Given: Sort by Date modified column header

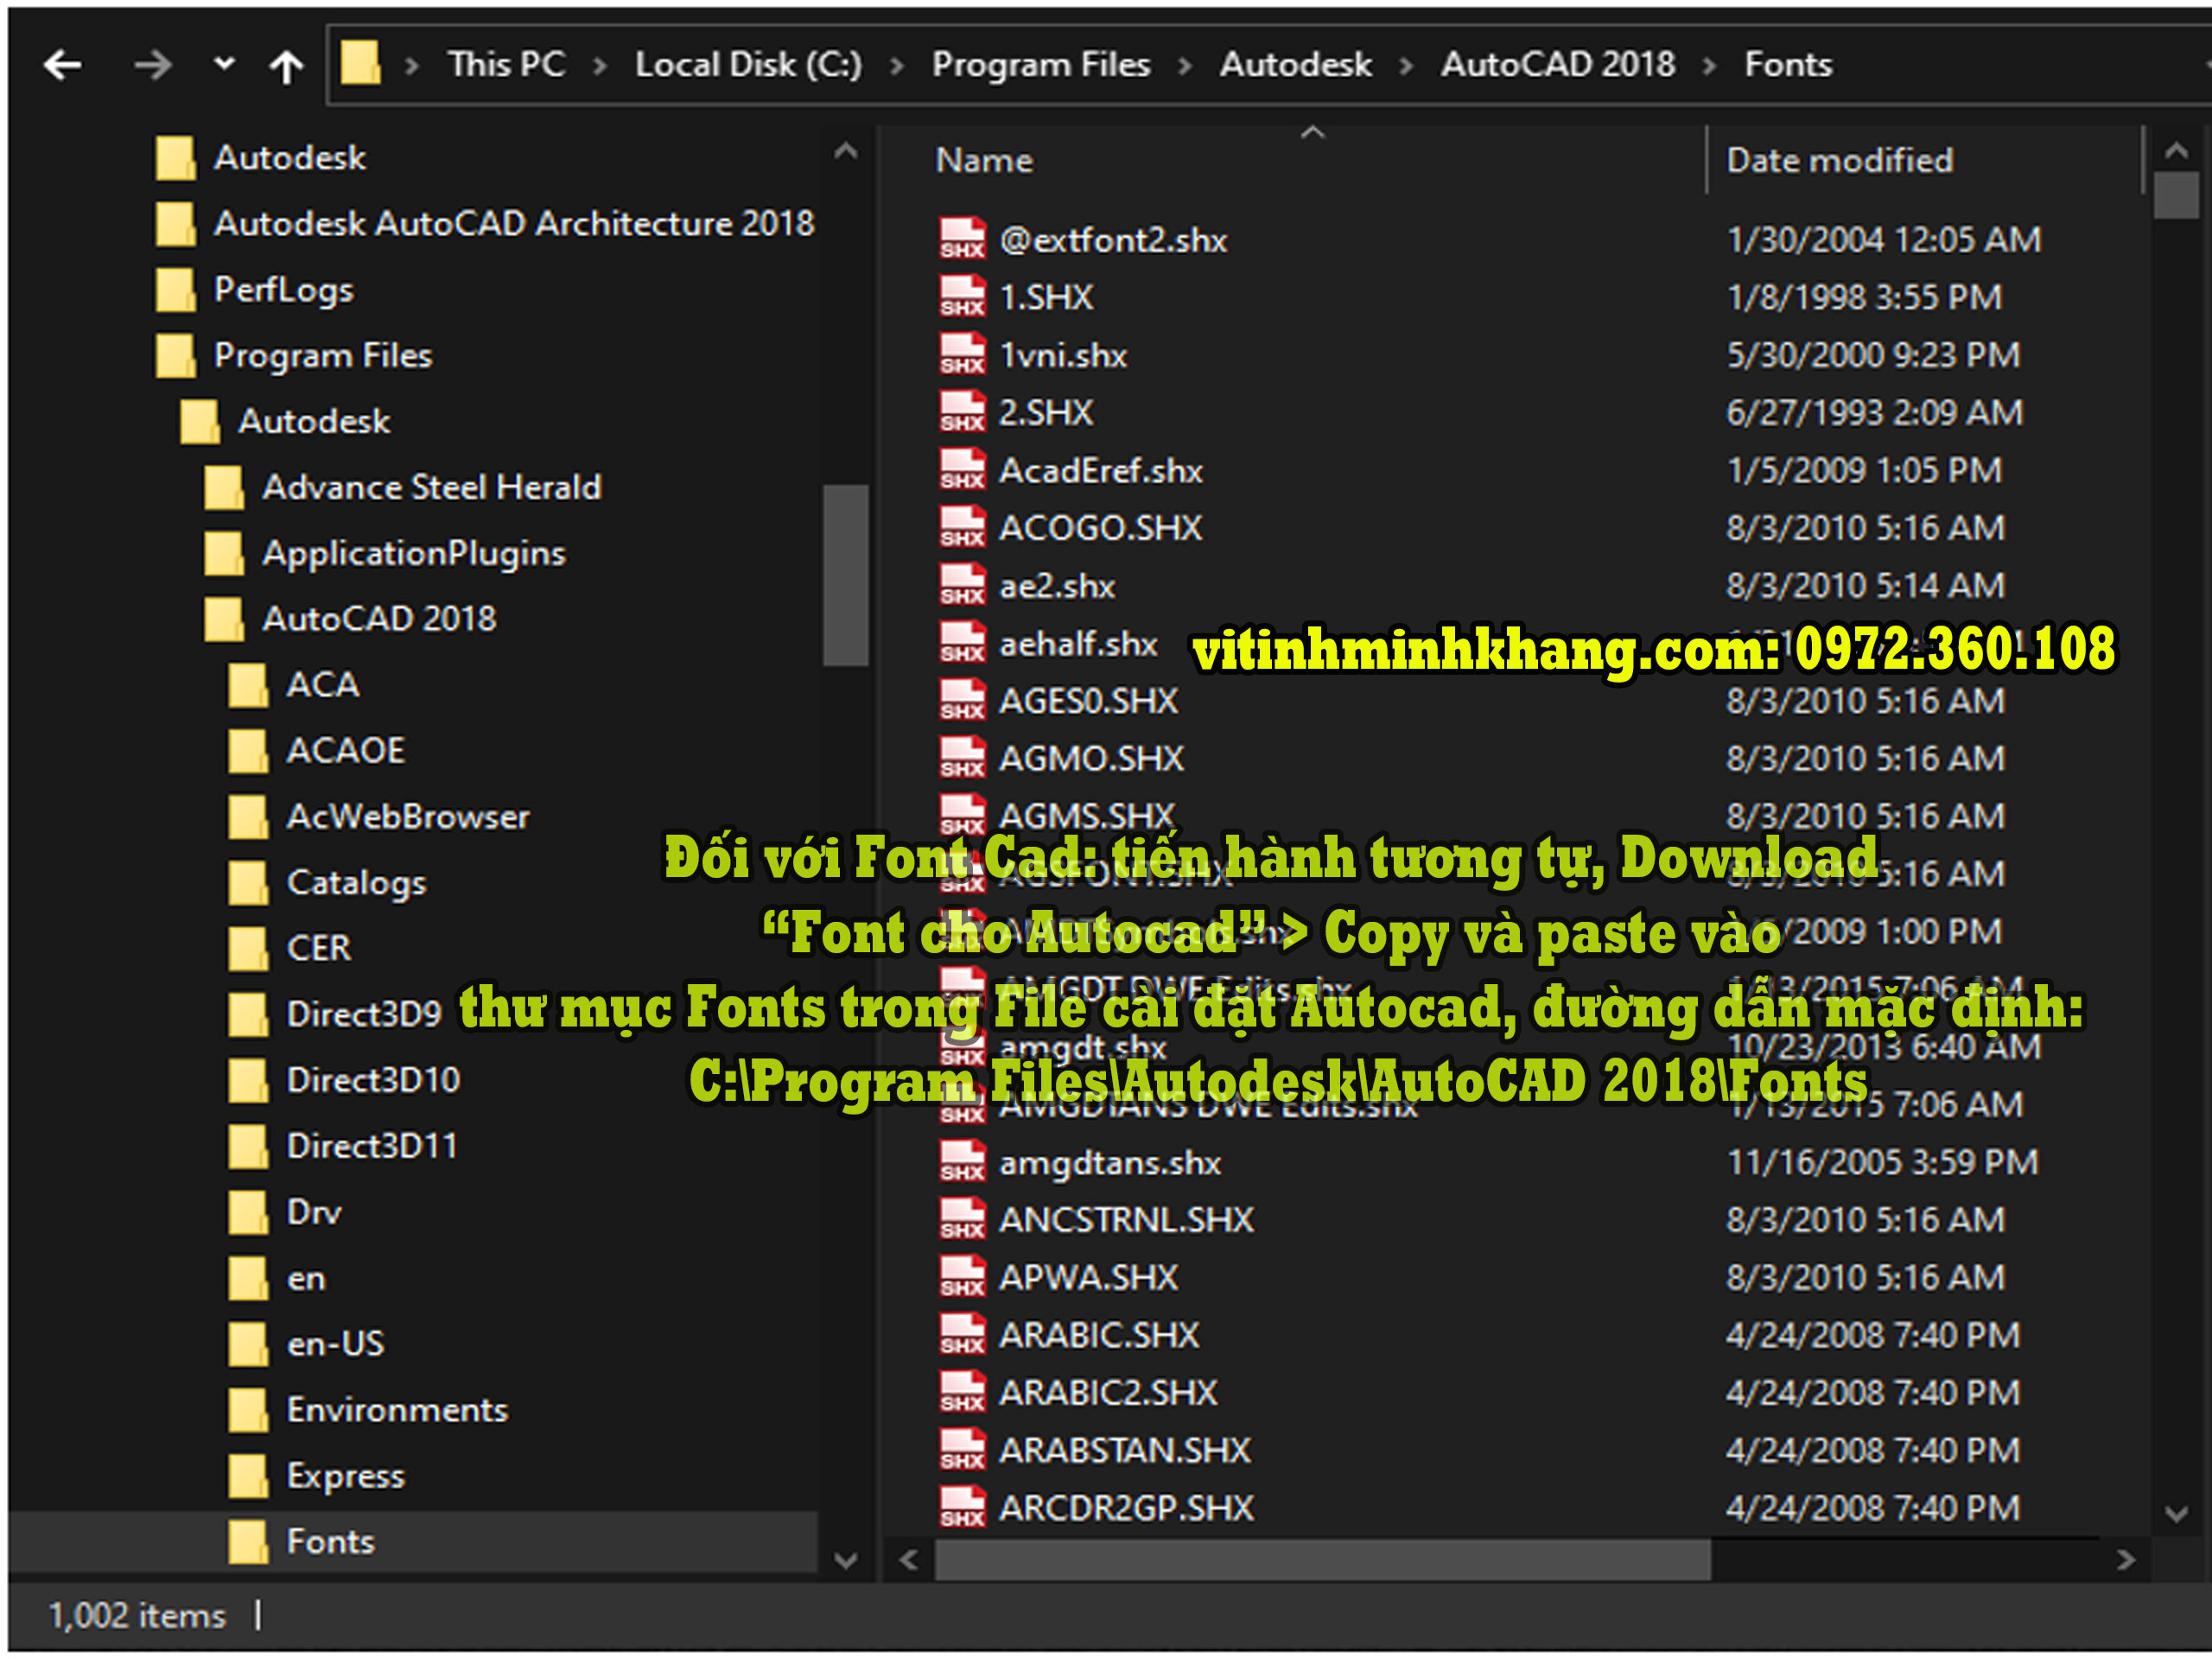Looking at the screenshot, I should click(x=1839, y=160).
